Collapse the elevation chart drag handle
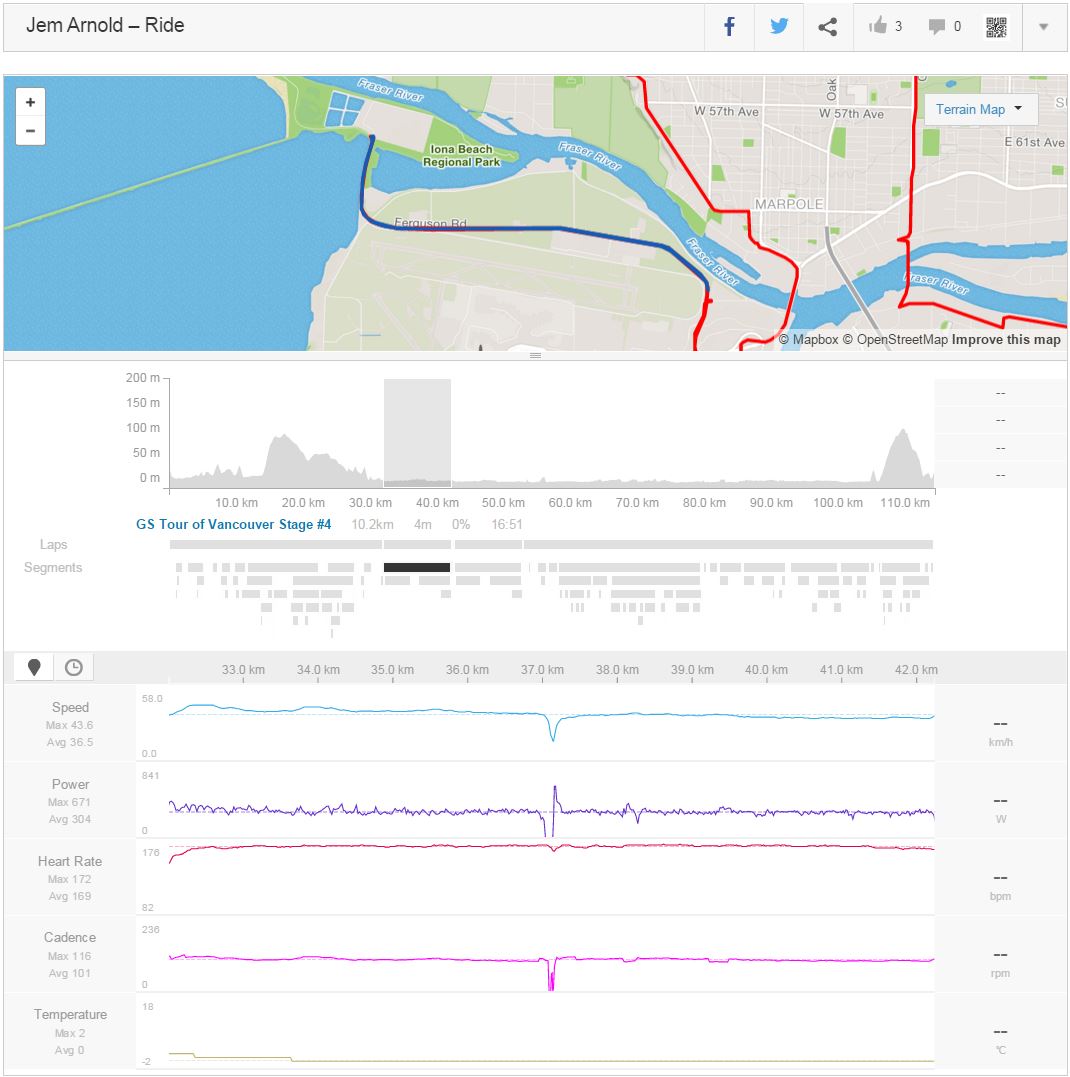This screenshot has width=1070, height=1077. pyautogui.click(x=535, y=355)
